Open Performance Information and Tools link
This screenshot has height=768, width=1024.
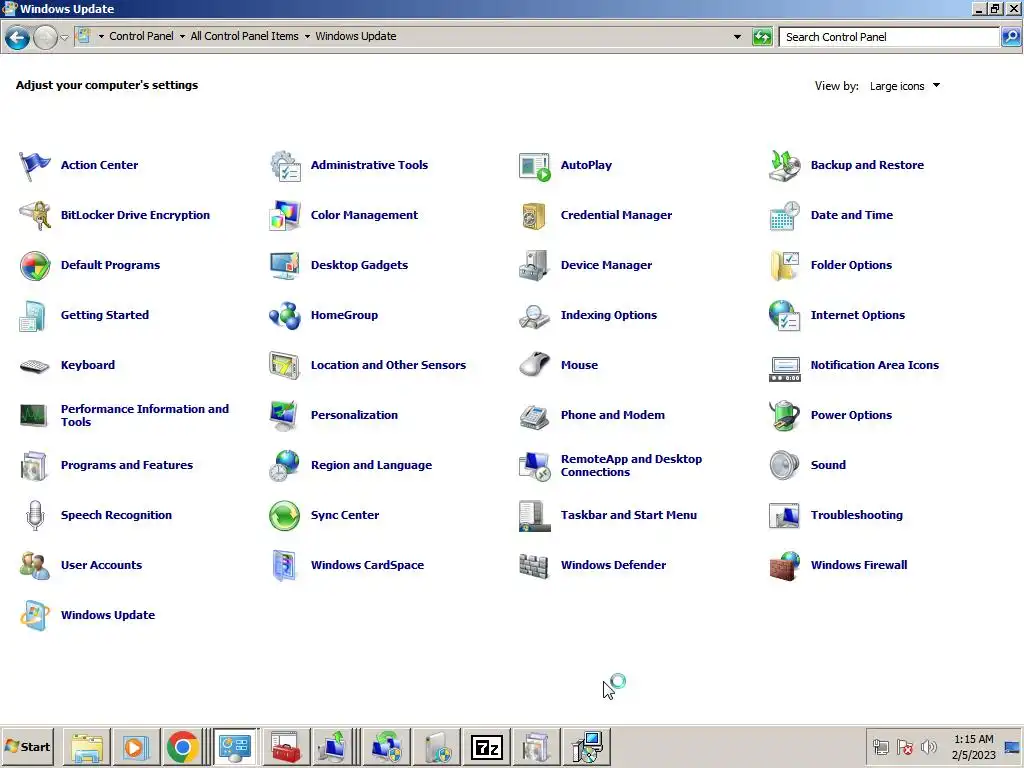144,415
